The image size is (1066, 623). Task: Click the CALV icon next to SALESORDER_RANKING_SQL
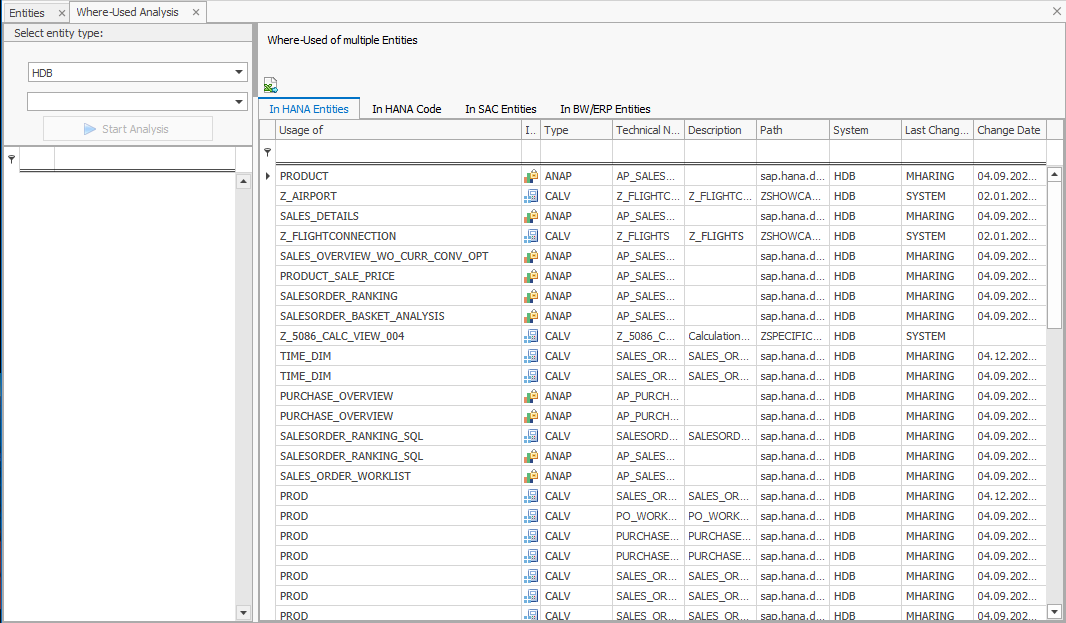530,436
